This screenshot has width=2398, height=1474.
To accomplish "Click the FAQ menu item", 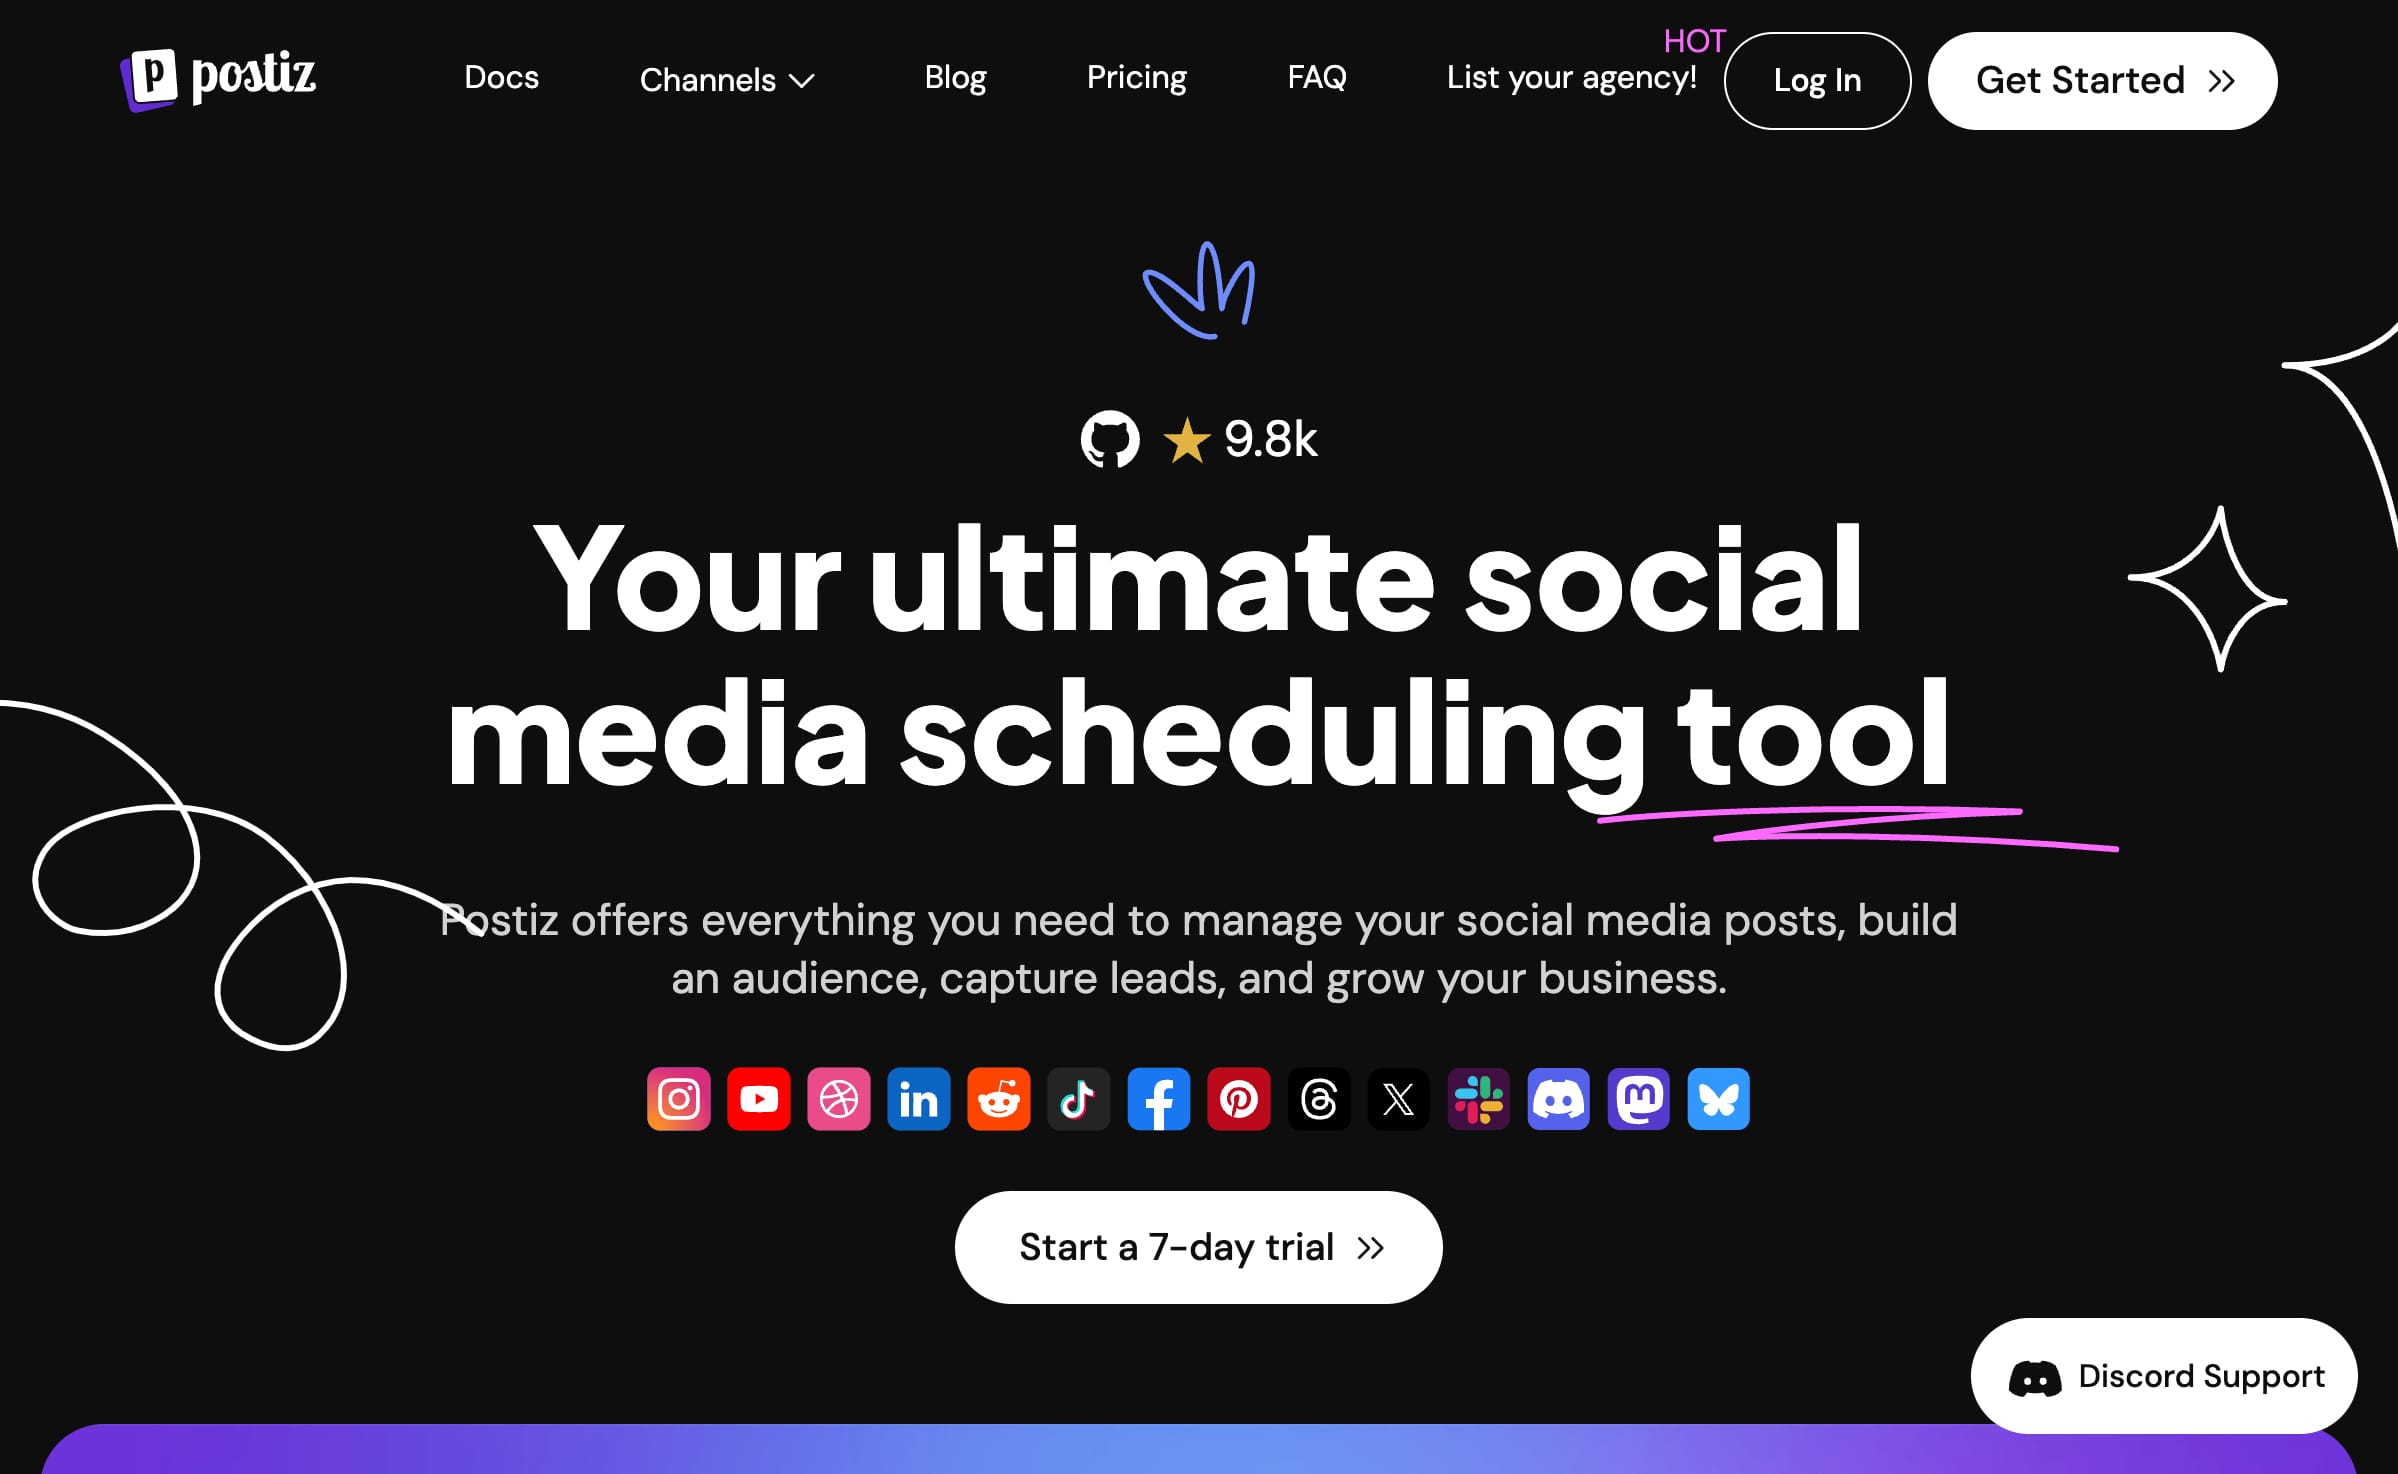I will click(1317, 77).
